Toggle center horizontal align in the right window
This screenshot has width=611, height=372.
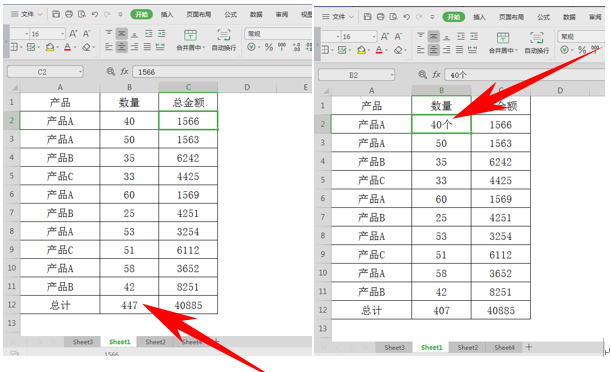pyautogui.click(x=433, y=50)
